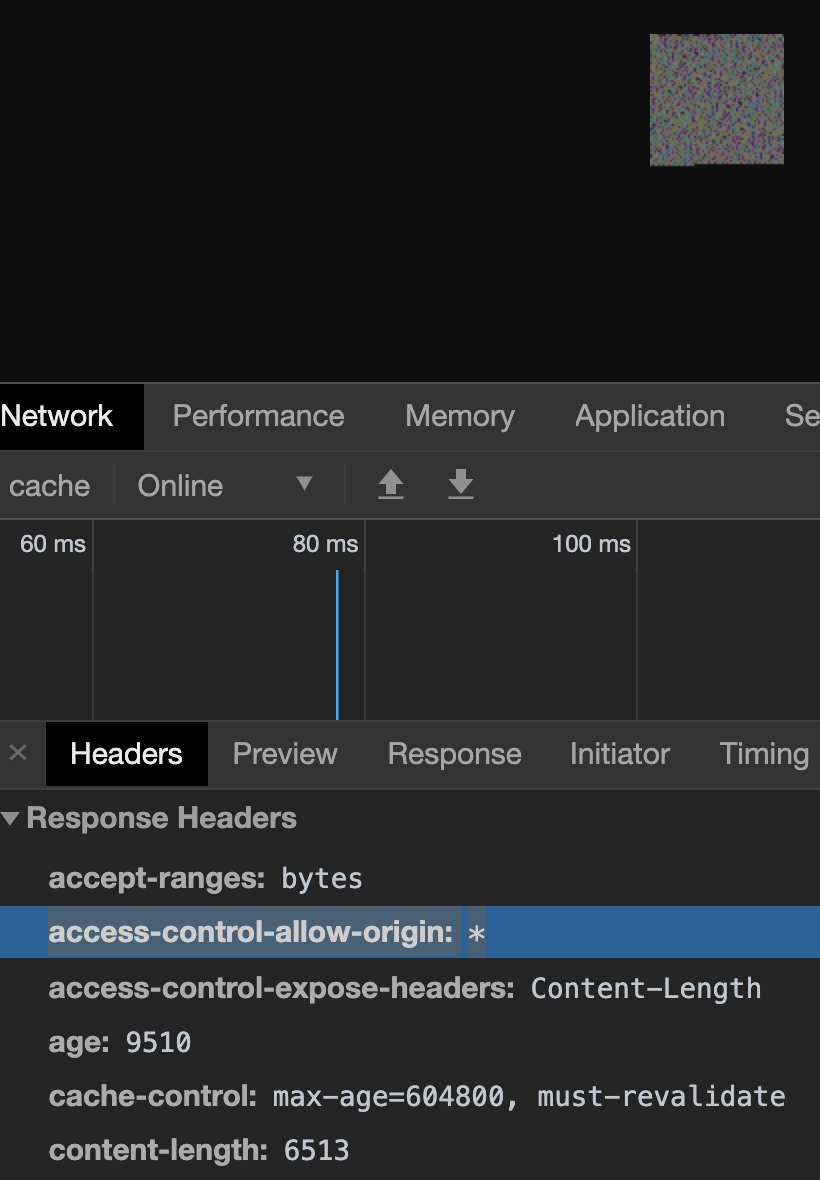Open the Memory tab
Screen dimensions: 820x1180
point(459,416)
